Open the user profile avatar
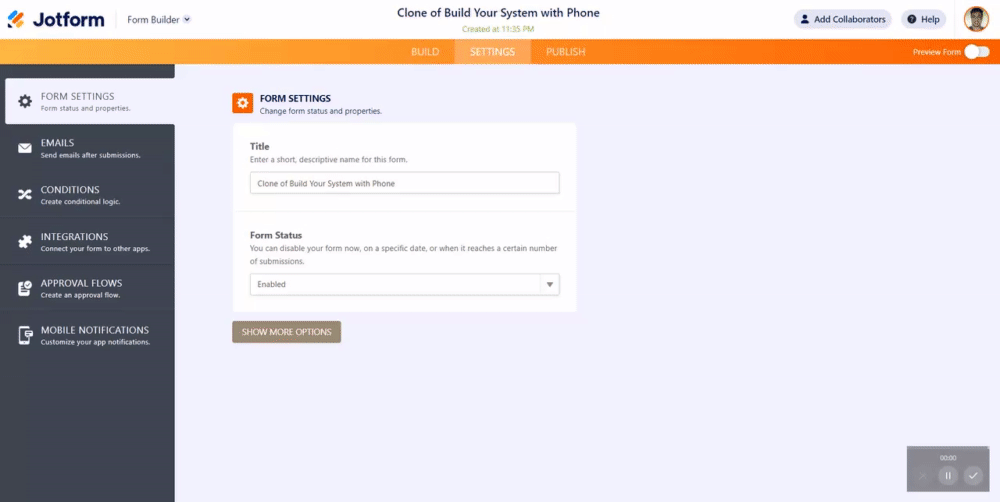The image size is (1000, 502). pyautogui.click(x=976, y=19)
